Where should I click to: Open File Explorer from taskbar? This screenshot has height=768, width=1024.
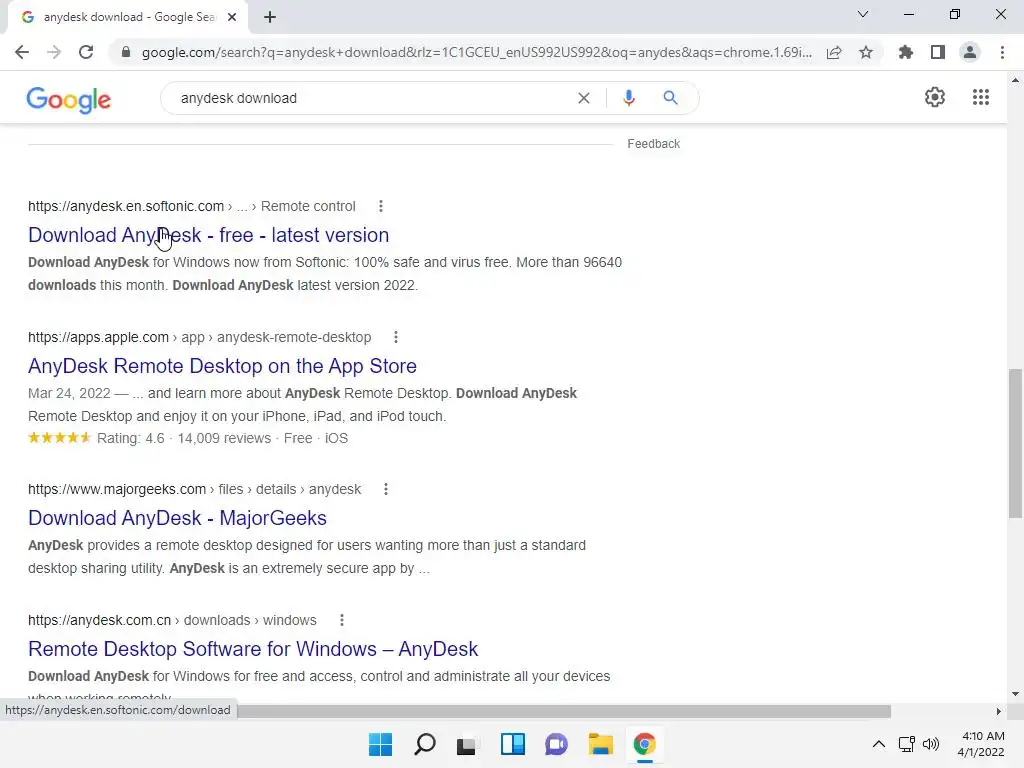(x=600, y=744)
